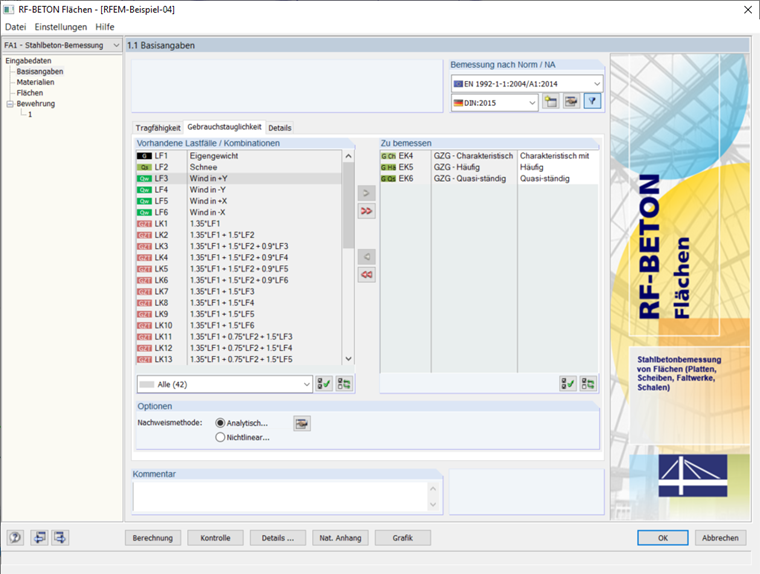760x574 pixels.
Task: Click the next table icon at bottom left
Action: 60,537
